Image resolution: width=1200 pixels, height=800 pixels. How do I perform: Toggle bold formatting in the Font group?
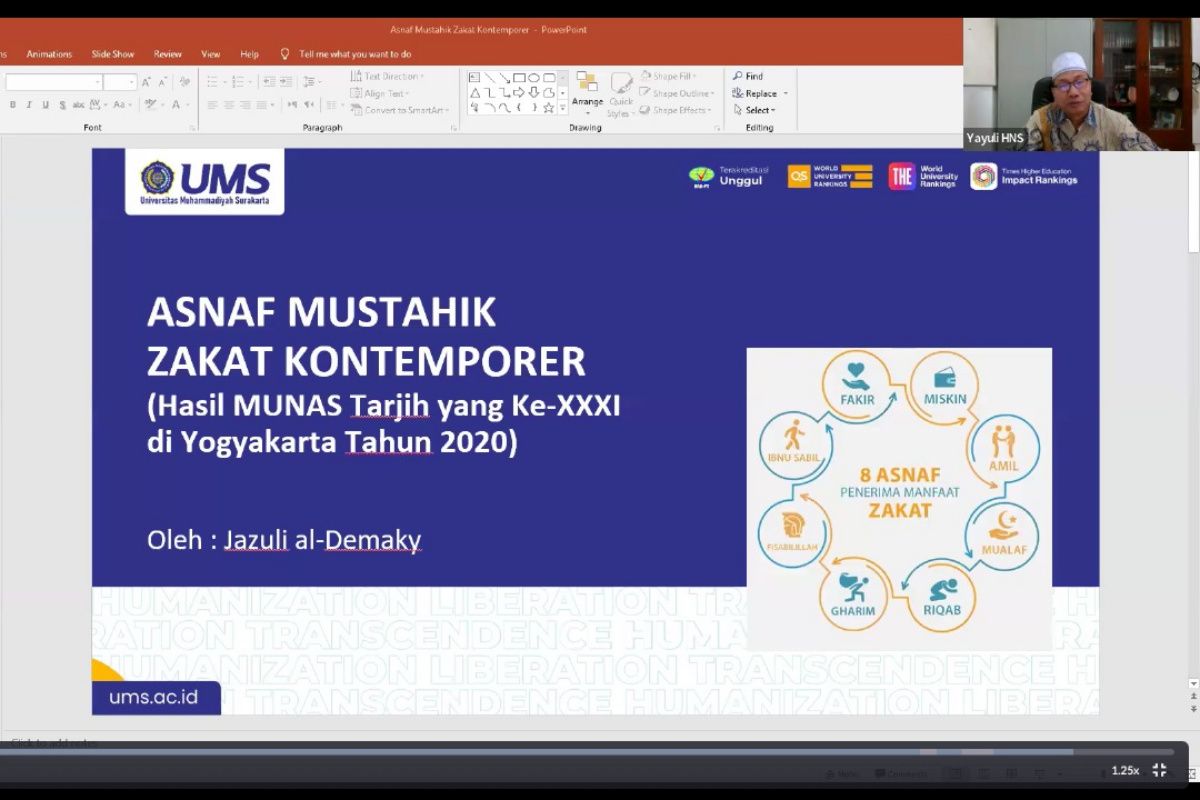(x=12, y=104)
